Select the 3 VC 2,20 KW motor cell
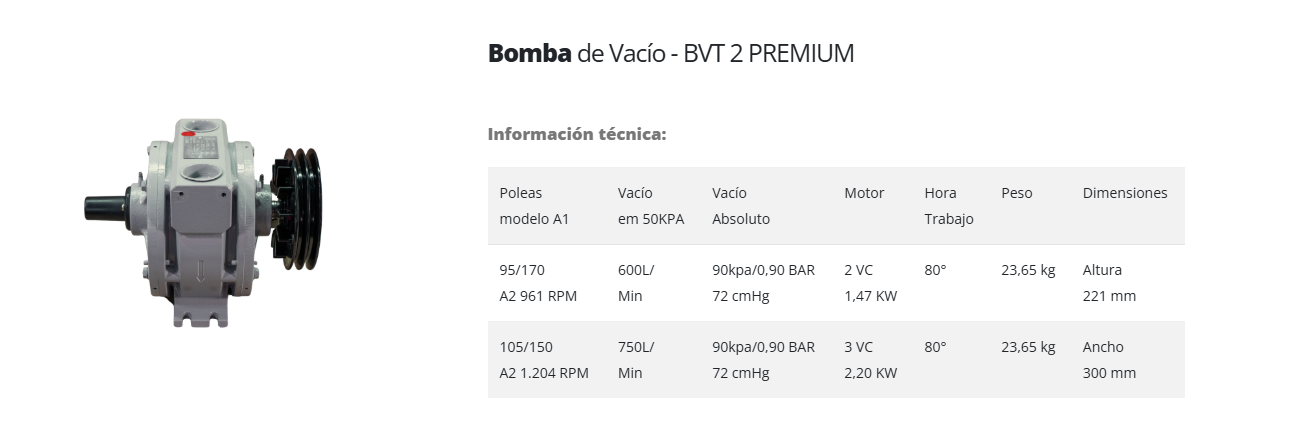The image size is (1302, 441). (x=870, y=360)
